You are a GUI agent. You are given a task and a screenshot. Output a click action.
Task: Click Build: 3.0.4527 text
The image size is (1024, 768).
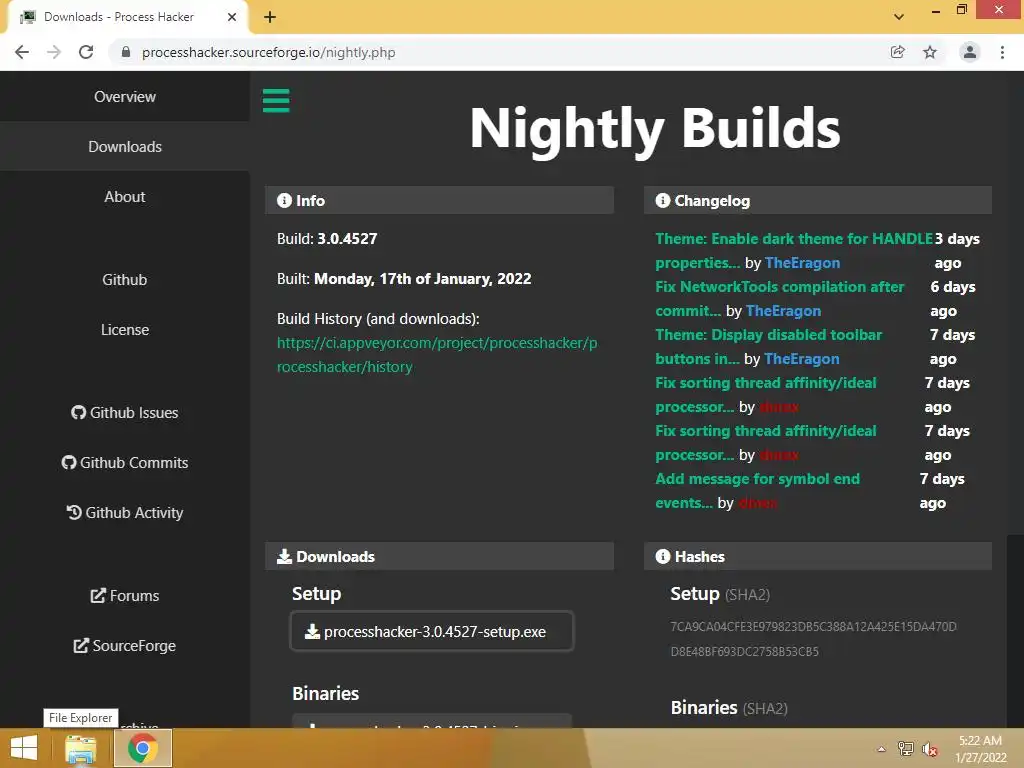click(327, 238)
